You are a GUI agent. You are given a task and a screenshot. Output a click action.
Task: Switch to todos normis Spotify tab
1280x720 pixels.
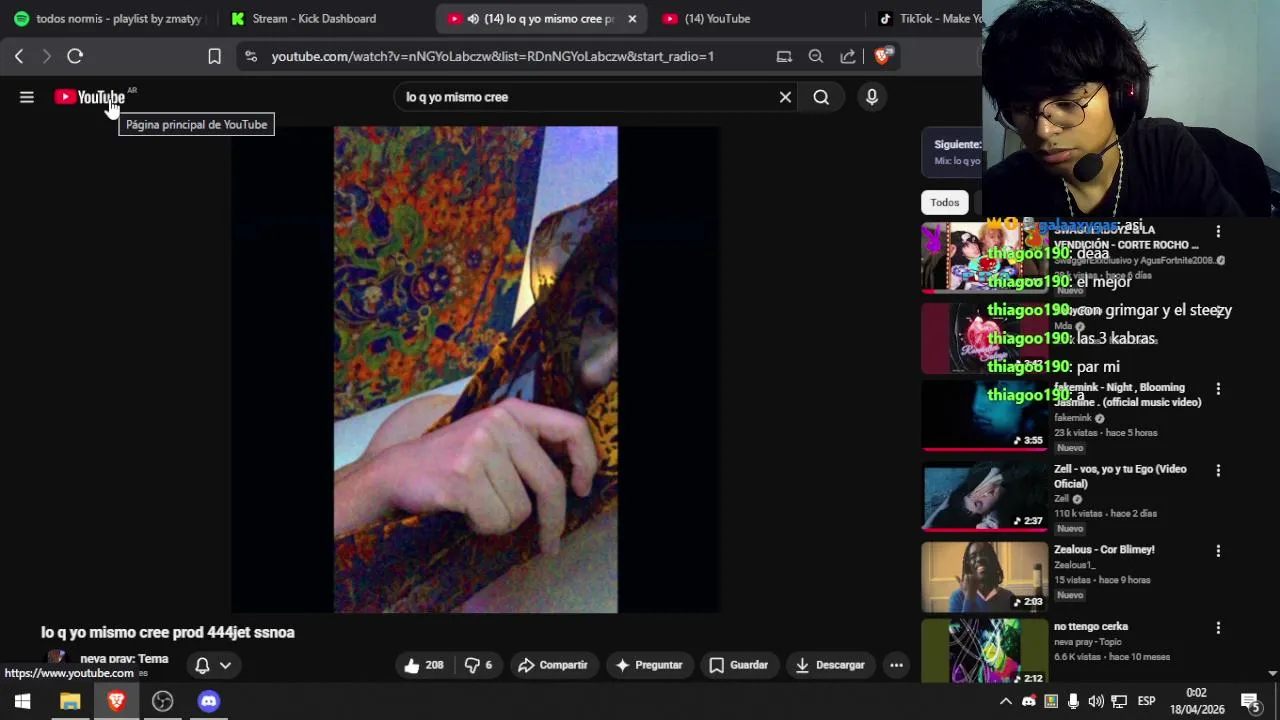click(108, 18)
